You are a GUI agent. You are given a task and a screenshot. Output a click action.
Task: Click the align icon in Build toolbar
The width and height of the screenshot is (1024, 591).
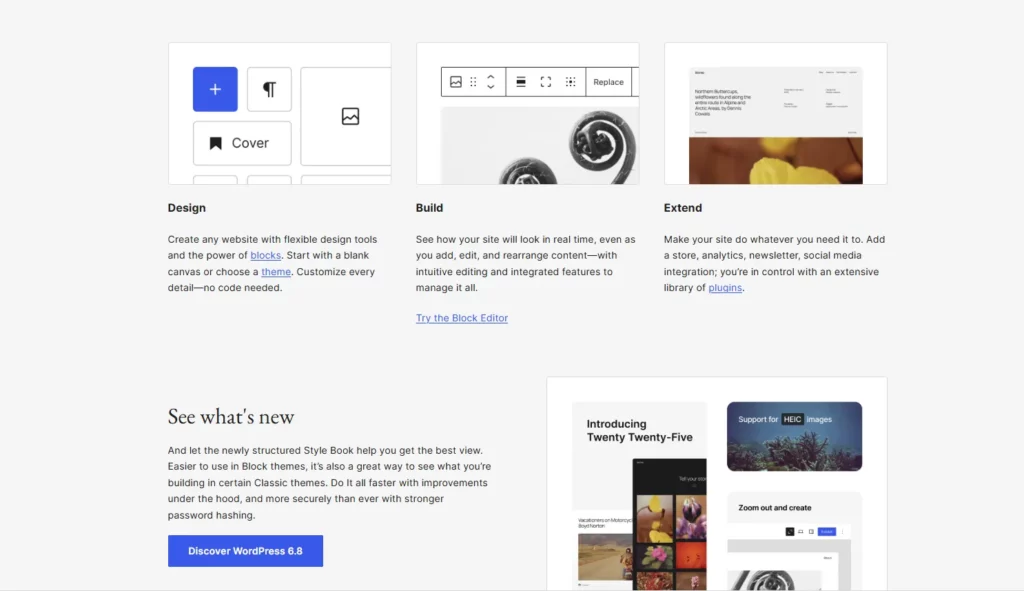pos(521,82)
